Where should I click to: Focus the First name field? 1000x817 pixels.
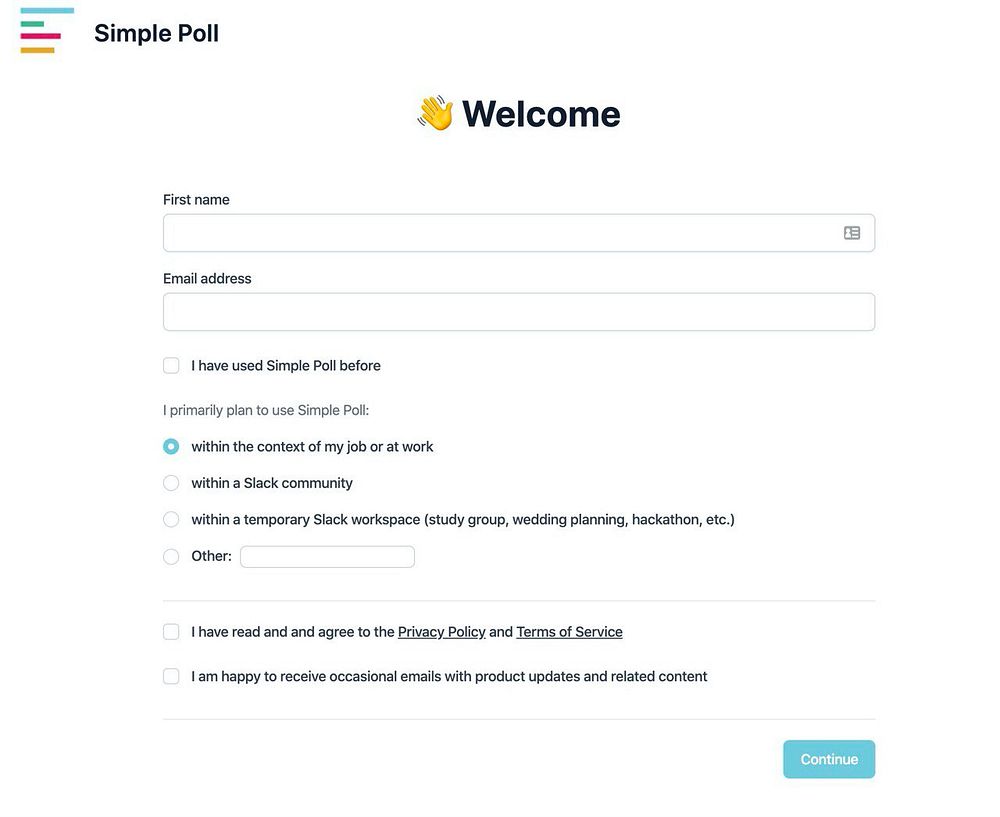point(518,233)
